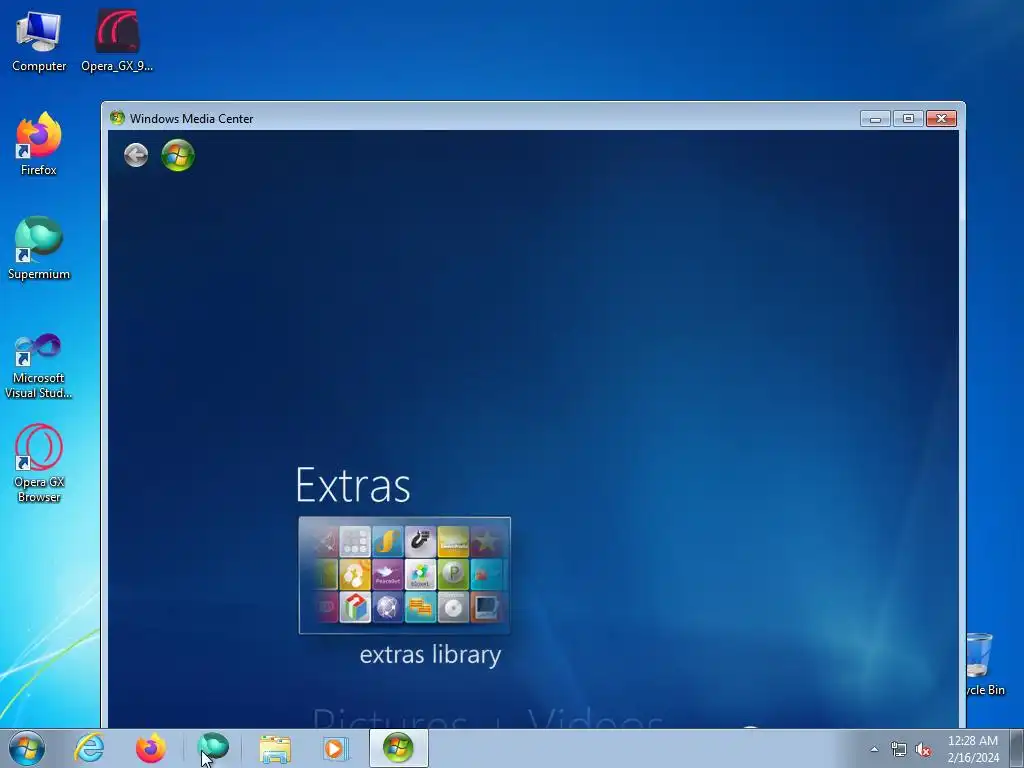Viewport: 1024px width, 768px height.
Task: Select the extras library label
Action: (x=430, y=654)
